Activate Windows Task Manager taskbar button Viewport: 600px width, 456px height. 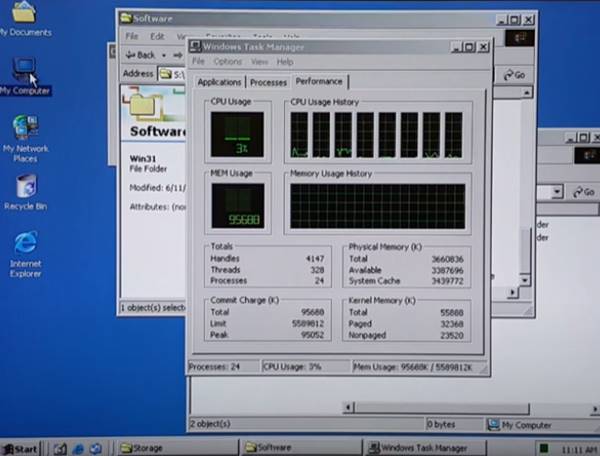click(425, 448)
